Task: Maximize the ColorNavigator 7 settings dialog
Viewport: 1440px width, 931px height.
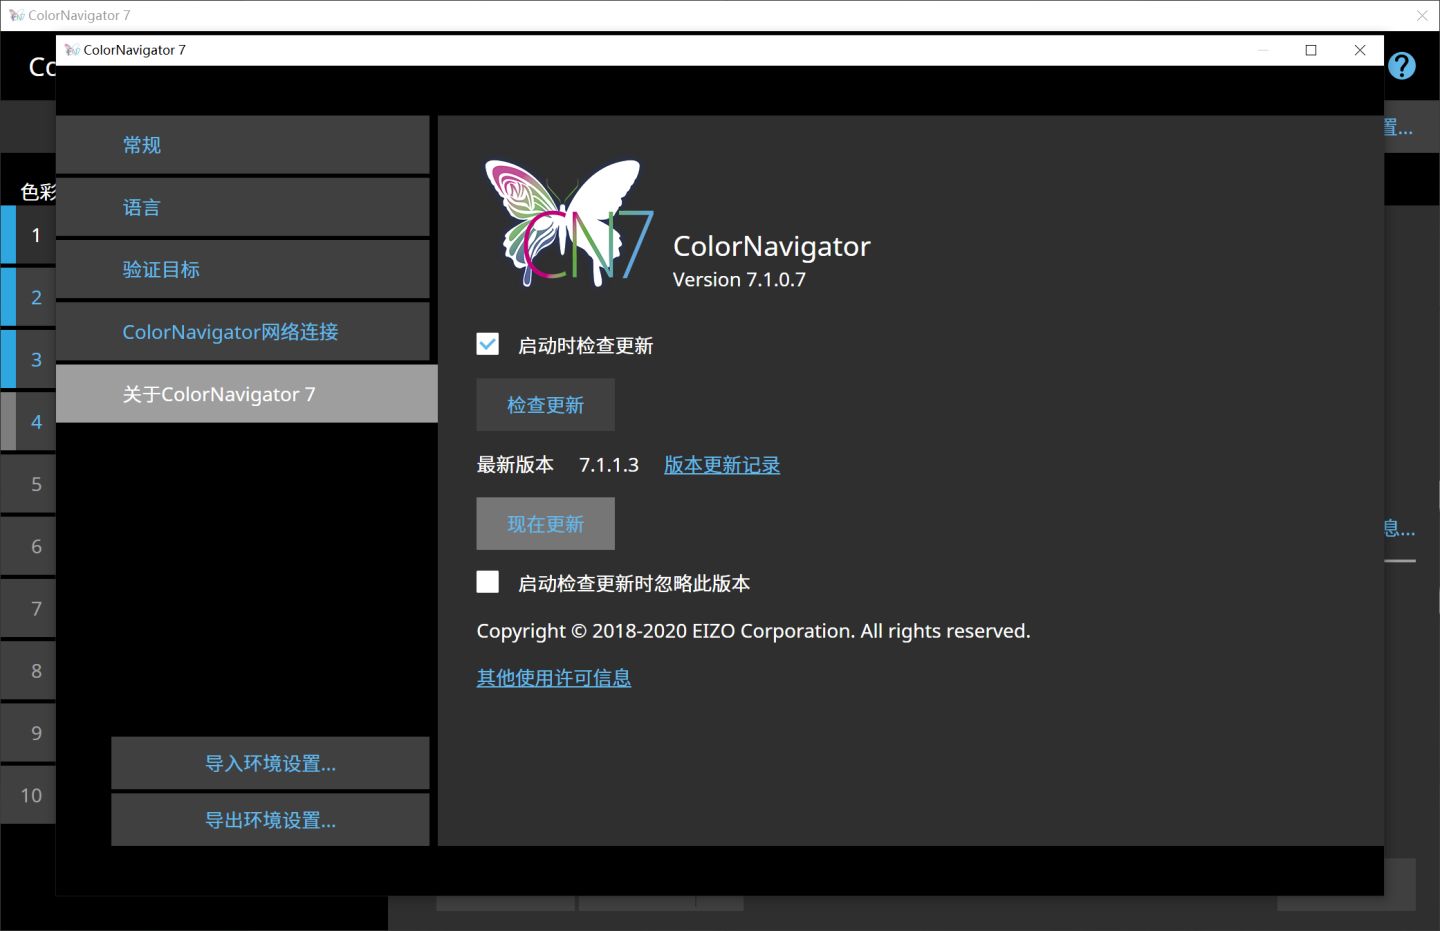Action: [x=1311, y=50]
